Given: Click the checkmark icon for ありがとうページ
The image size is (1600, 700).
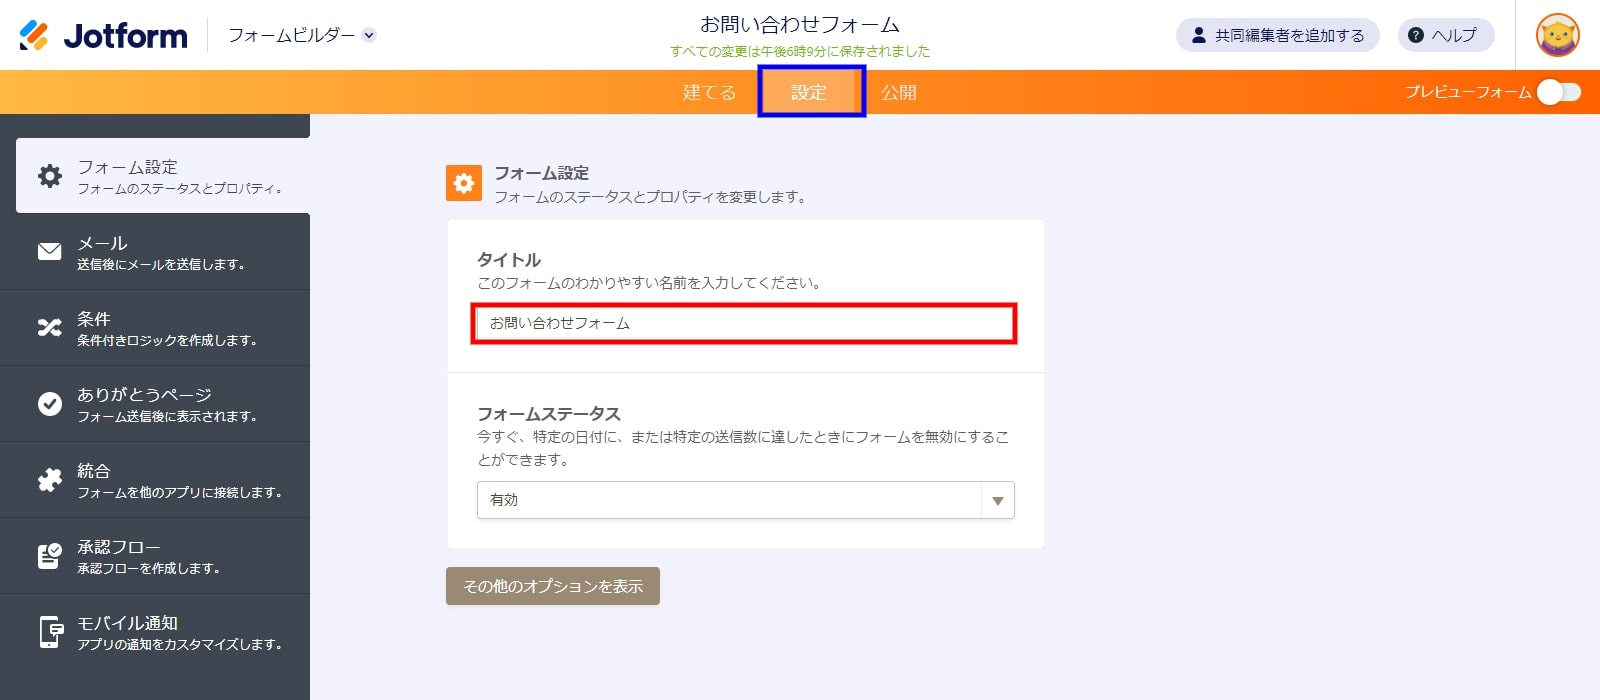Looking at the screenshot, I should 49,404.
